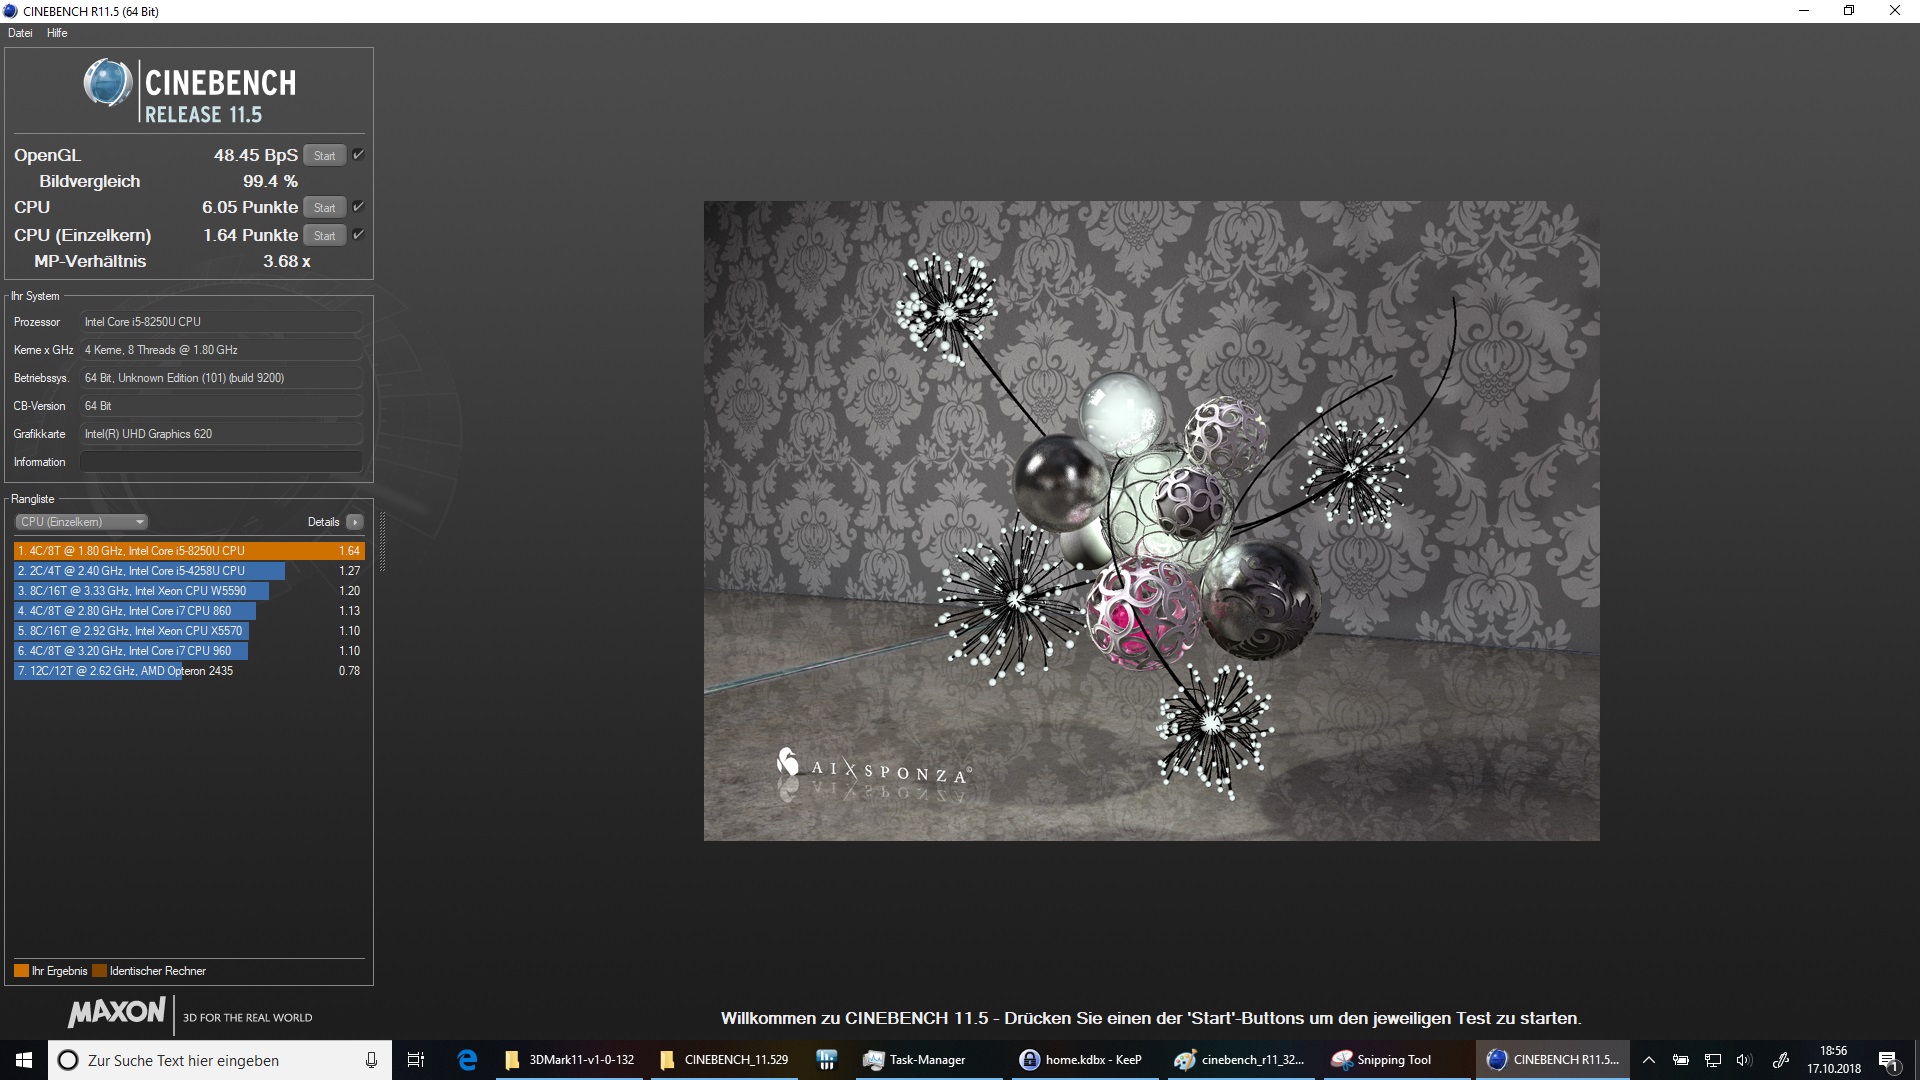This screenshot has width=1920, height=1080.
Task: Click the panel resize grip handle
Action: tap(382, 541)
